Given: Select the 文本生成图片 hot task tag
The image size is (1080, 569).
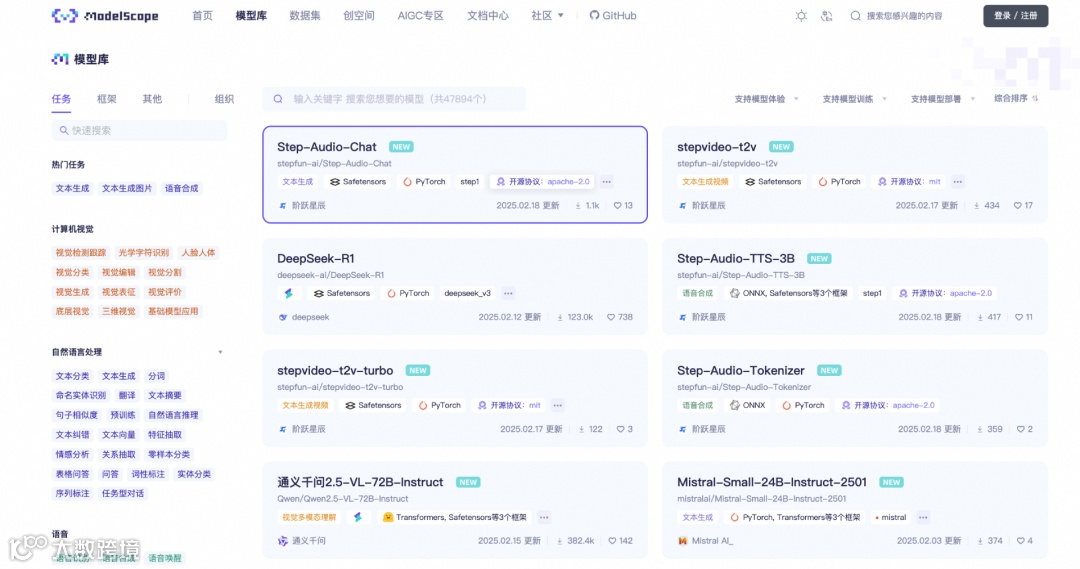Looking at the screenshot, I should pyautogui.click(x=127, y=188).
